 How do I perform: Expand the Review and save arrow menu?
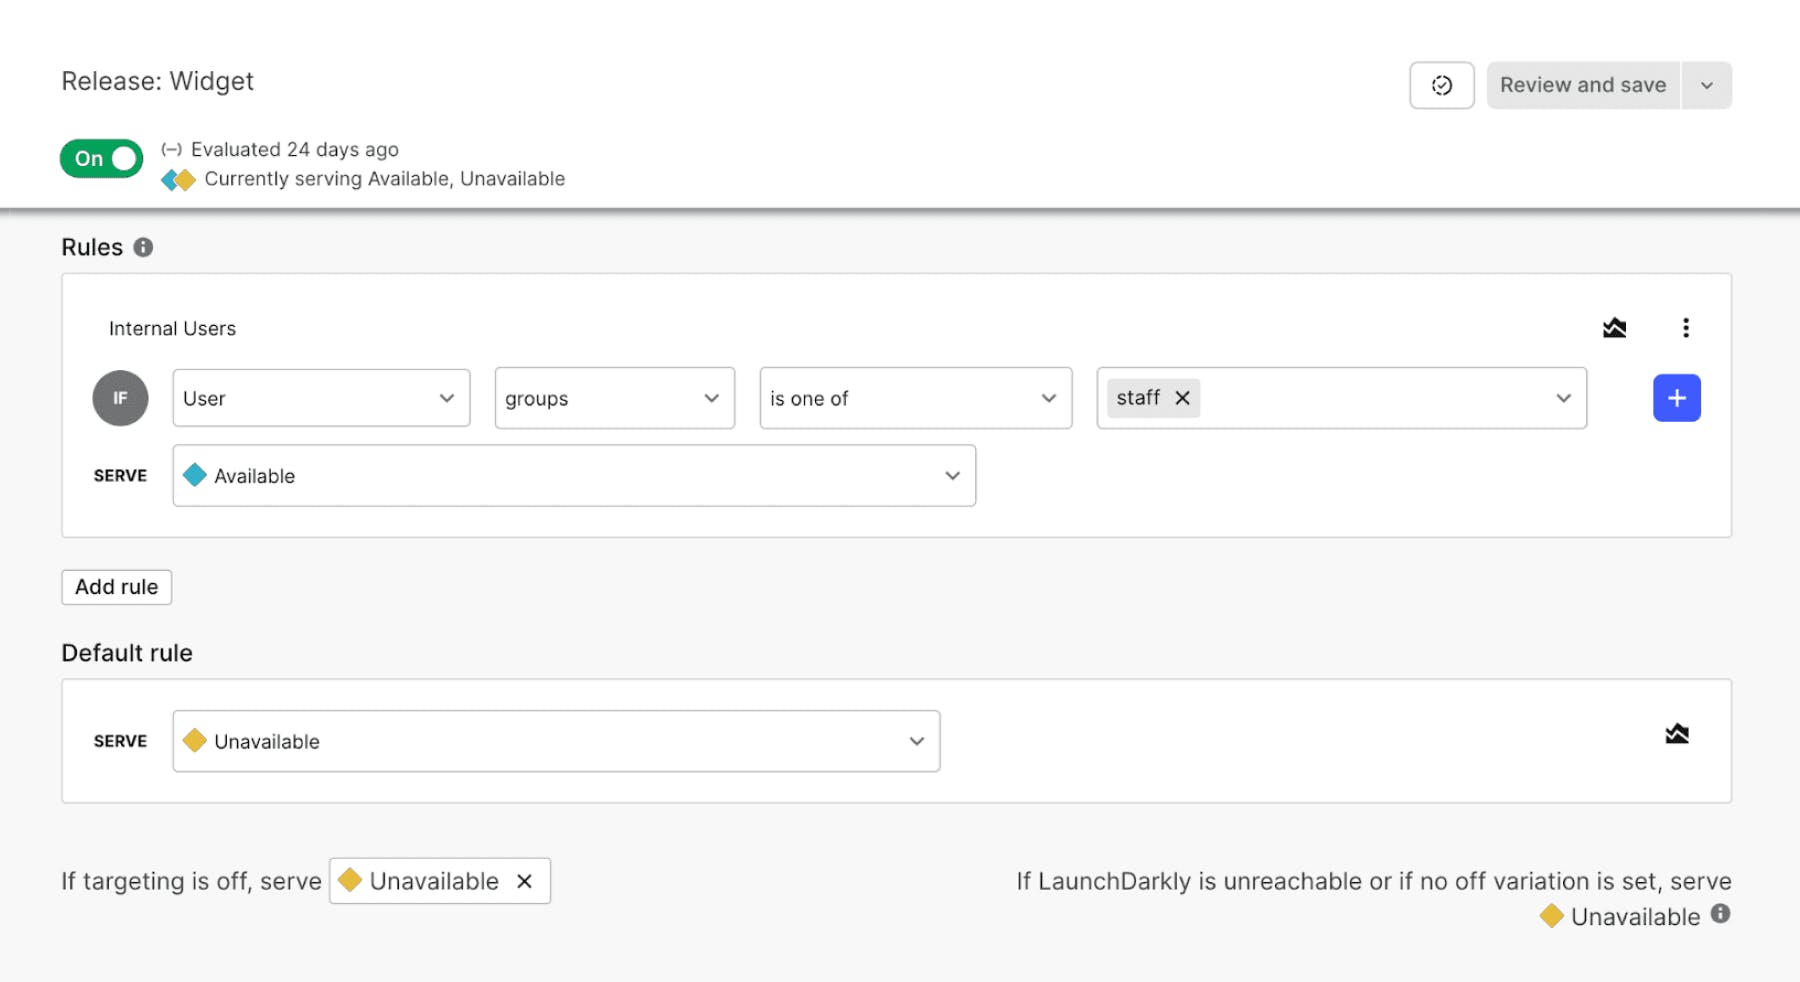(x=1707, y=85)
